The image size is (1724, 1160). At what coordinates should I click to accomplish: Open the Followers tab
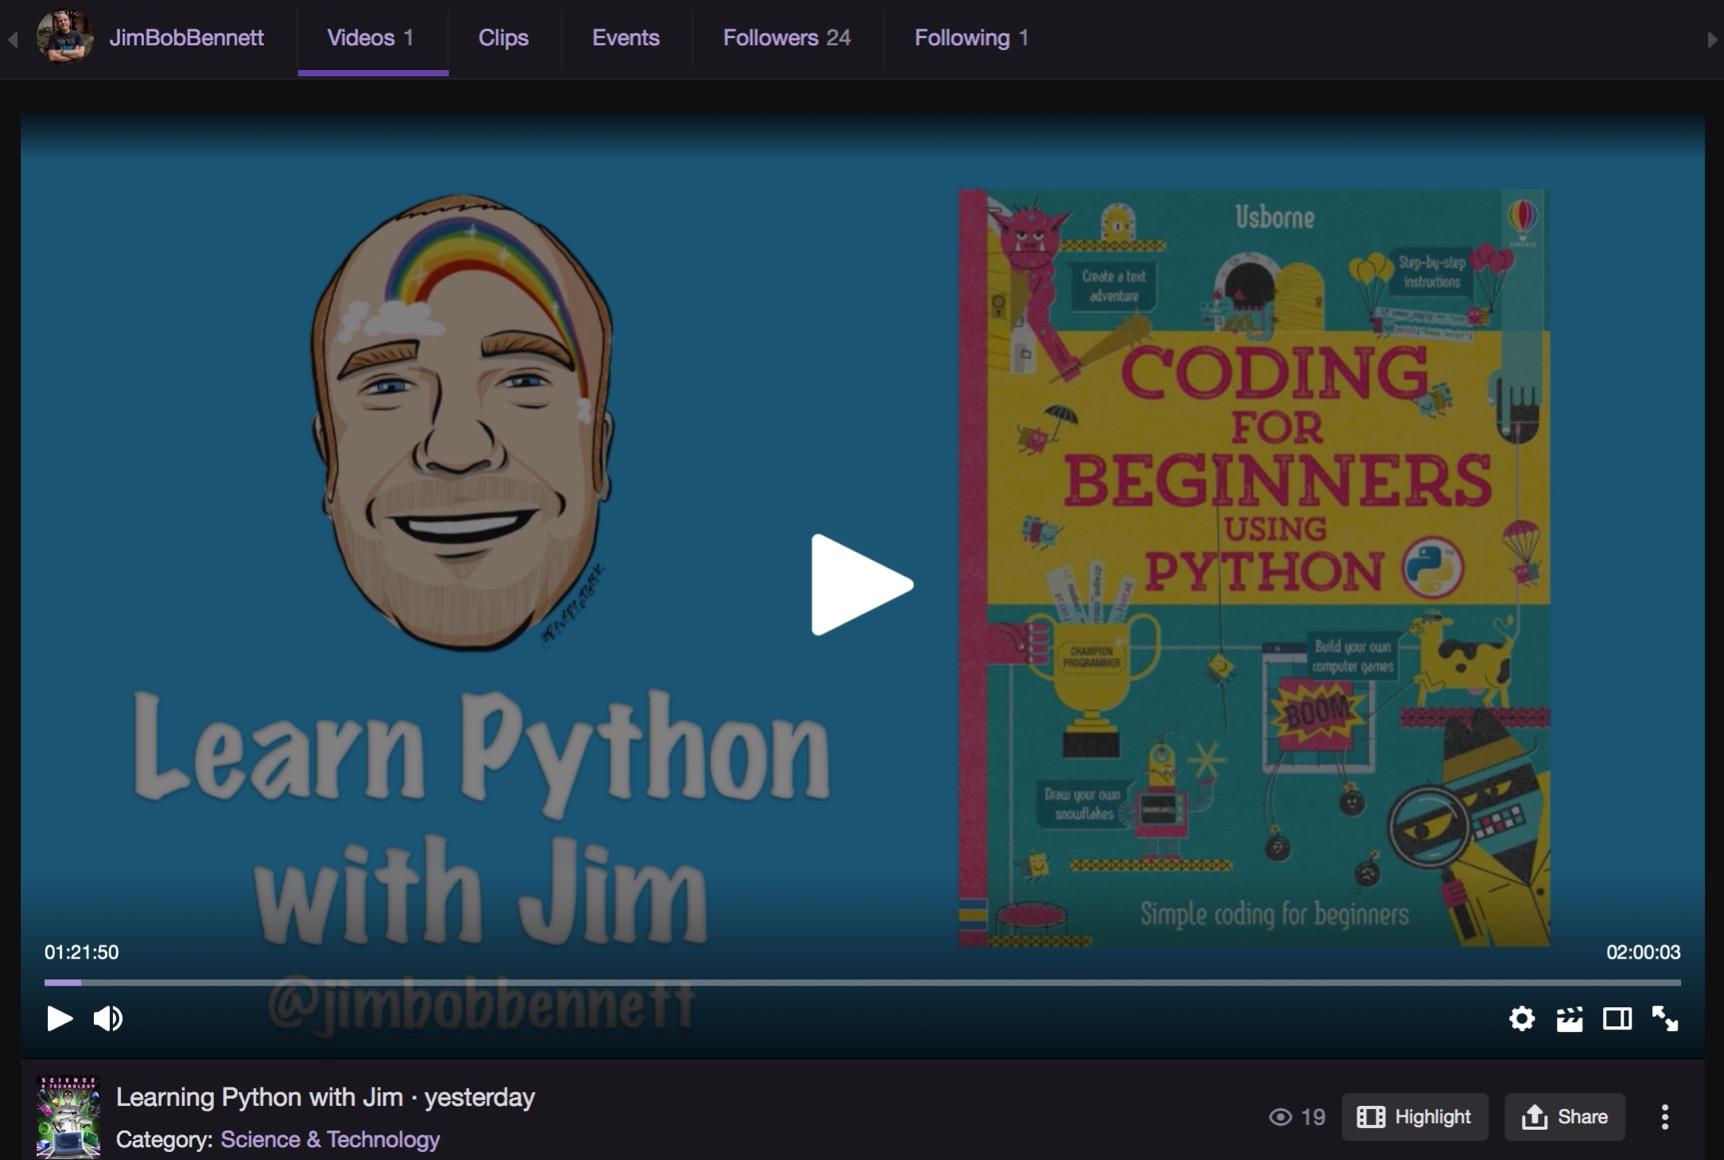point(786,38)
